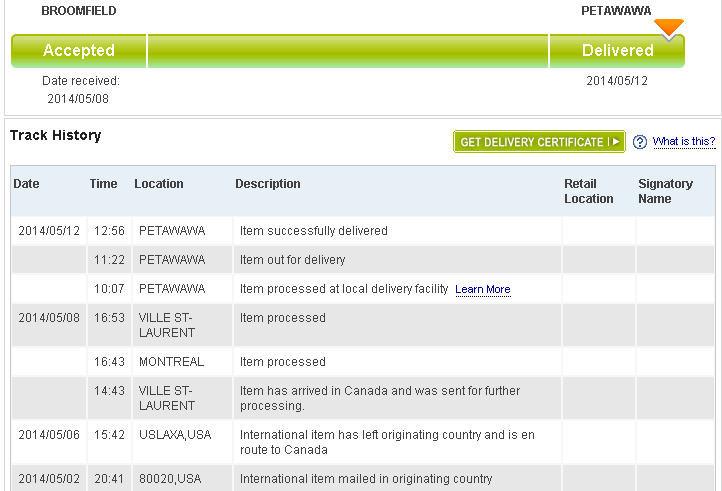The height and width of the screenshot is (491, 722).
Task: Click the Delivered progress bar segment
Action: pos(617,51)
